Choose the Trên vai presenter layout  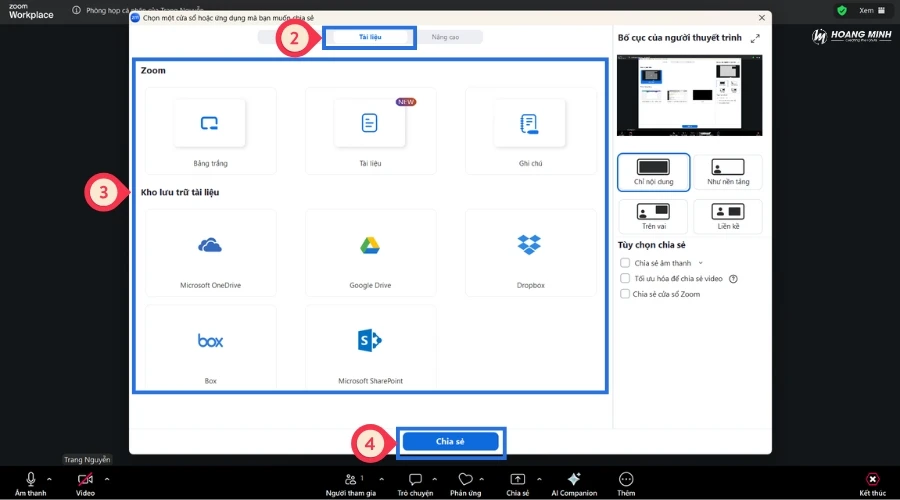point(652,215)
